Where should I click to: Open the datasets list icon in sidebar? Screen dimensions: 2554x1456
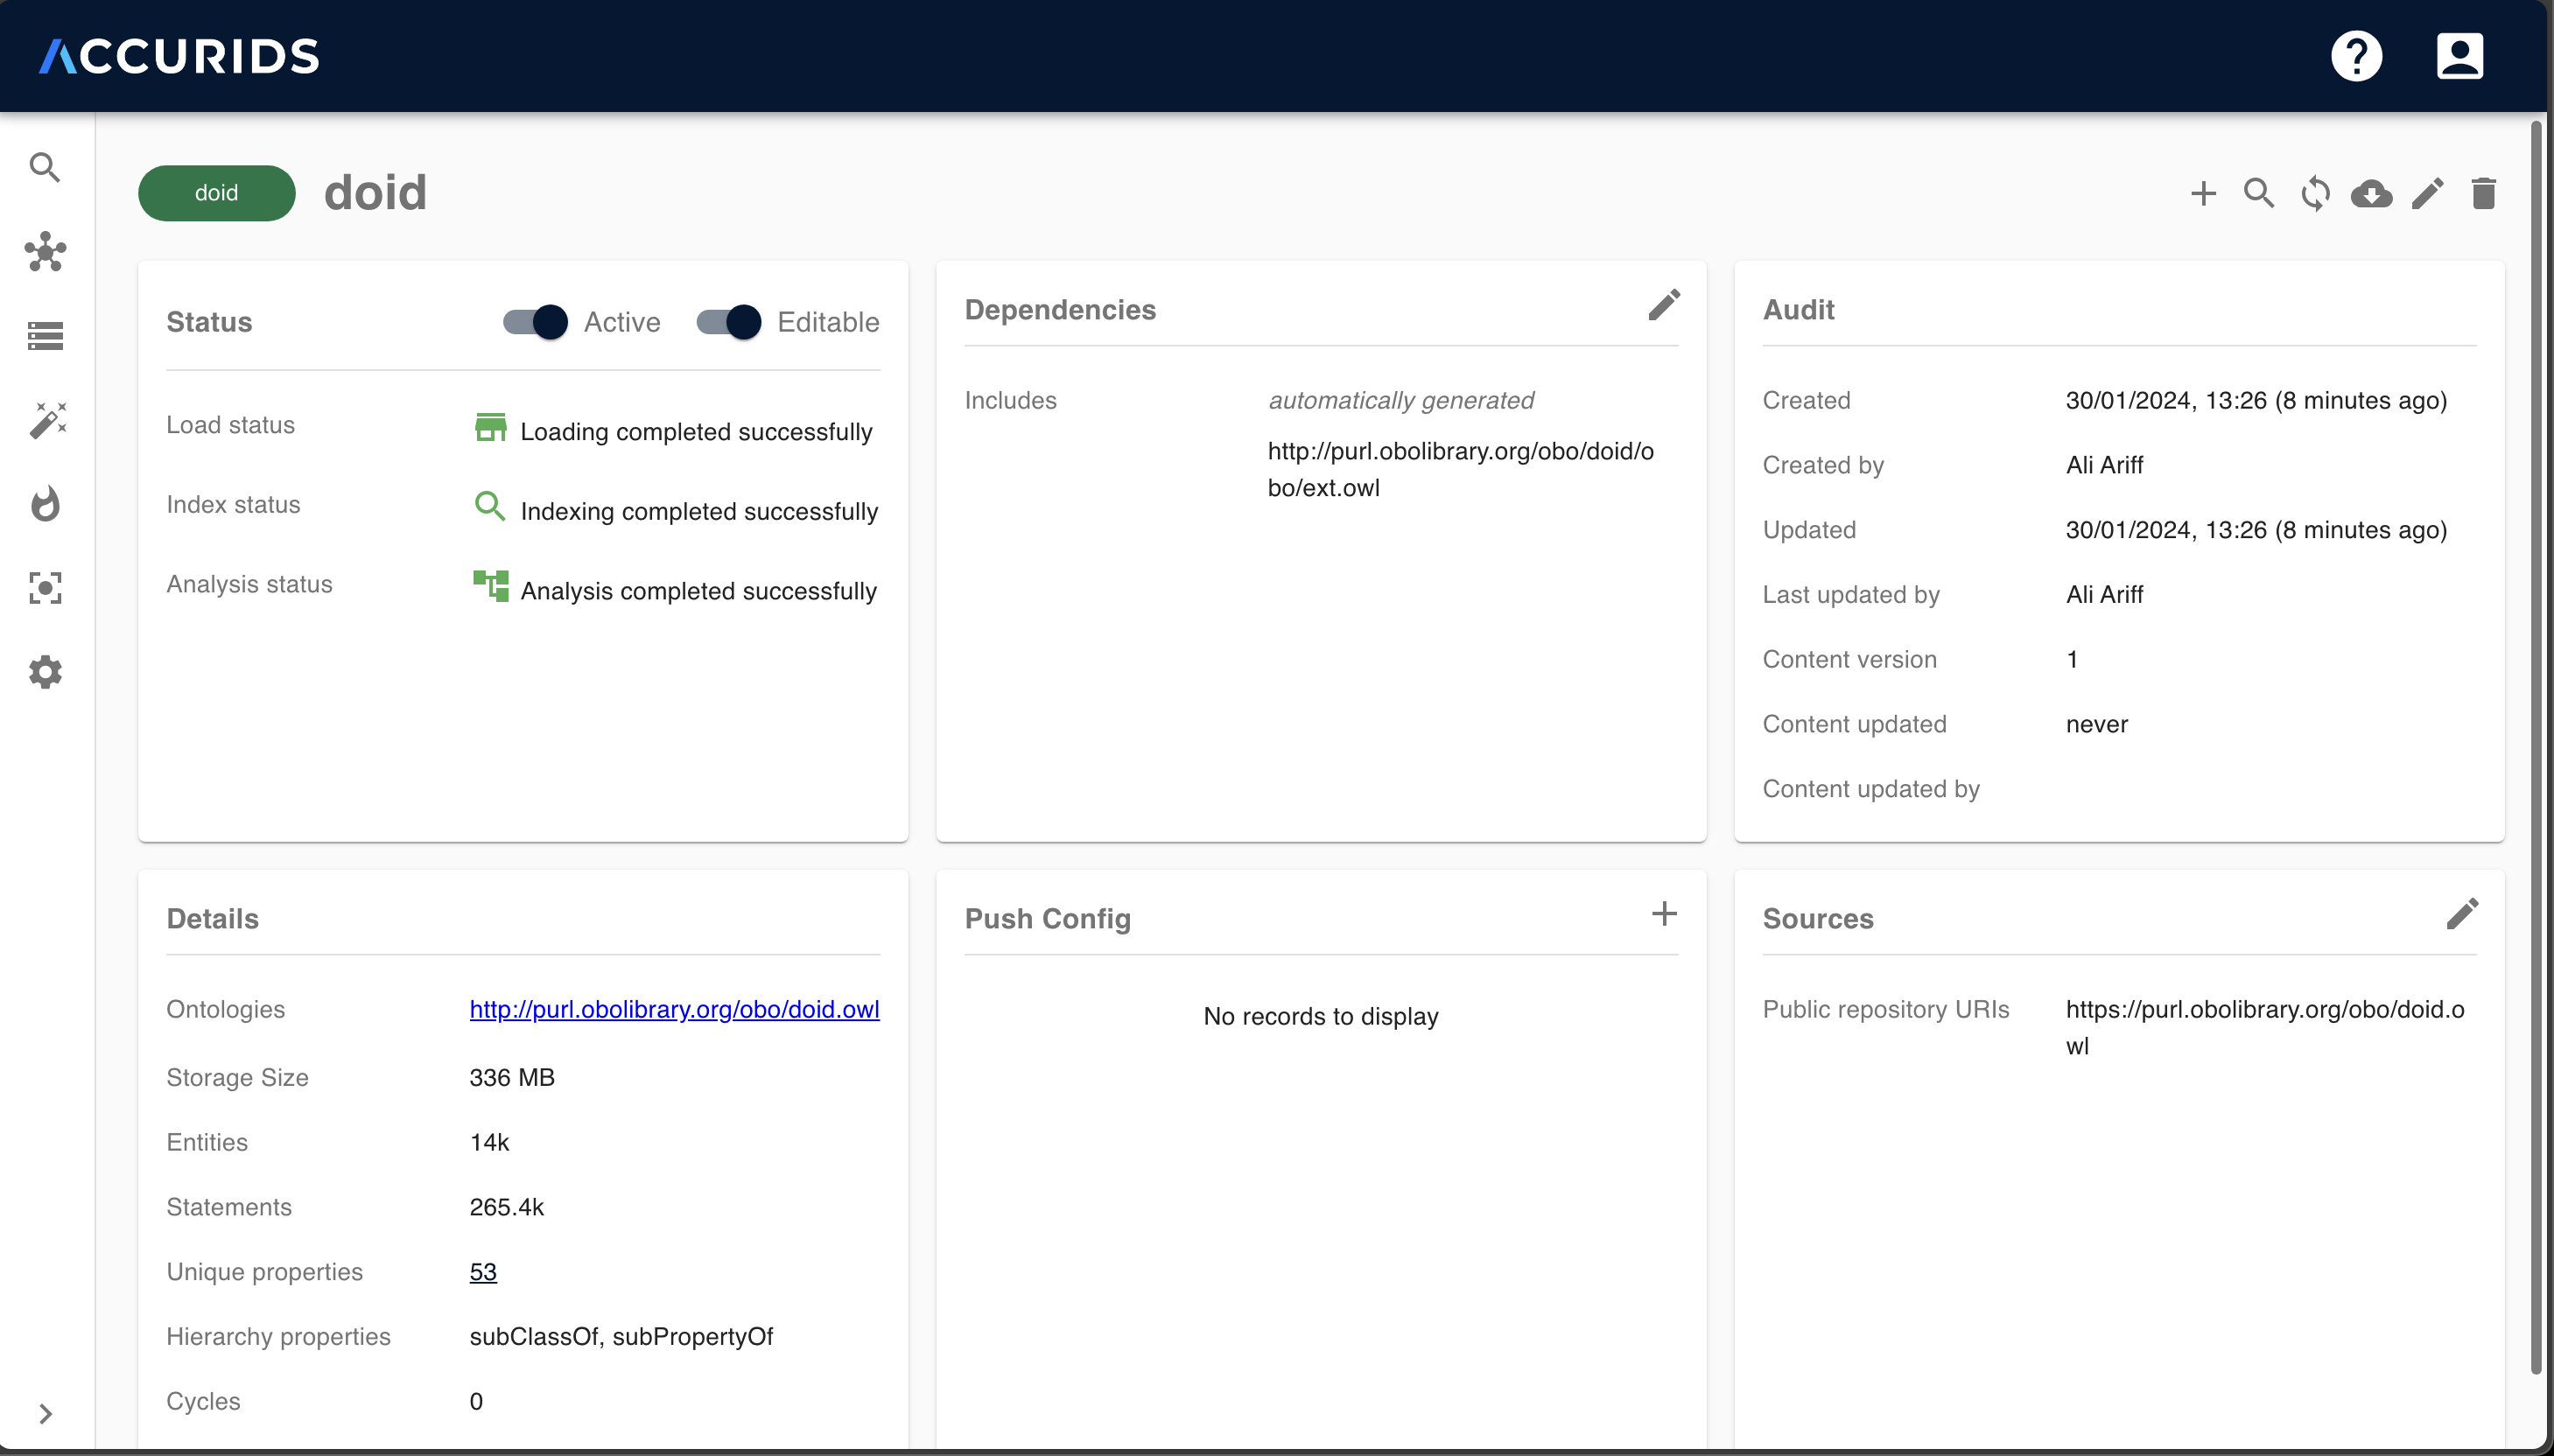click(45, 336)
